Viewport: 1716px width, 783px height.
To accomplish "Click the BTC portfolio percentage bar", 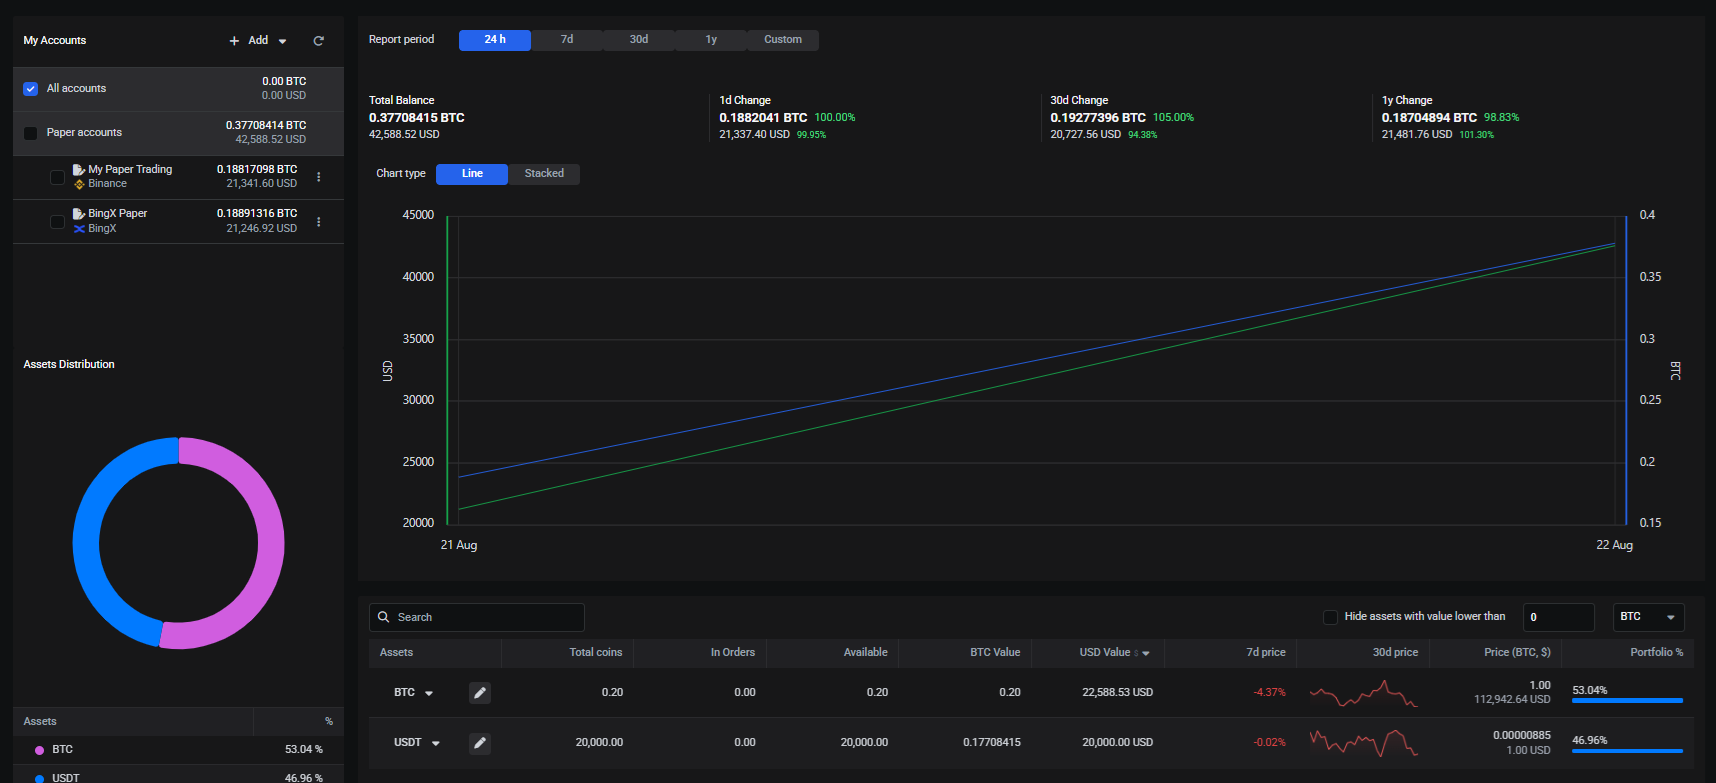I will tap(1627, 701).
